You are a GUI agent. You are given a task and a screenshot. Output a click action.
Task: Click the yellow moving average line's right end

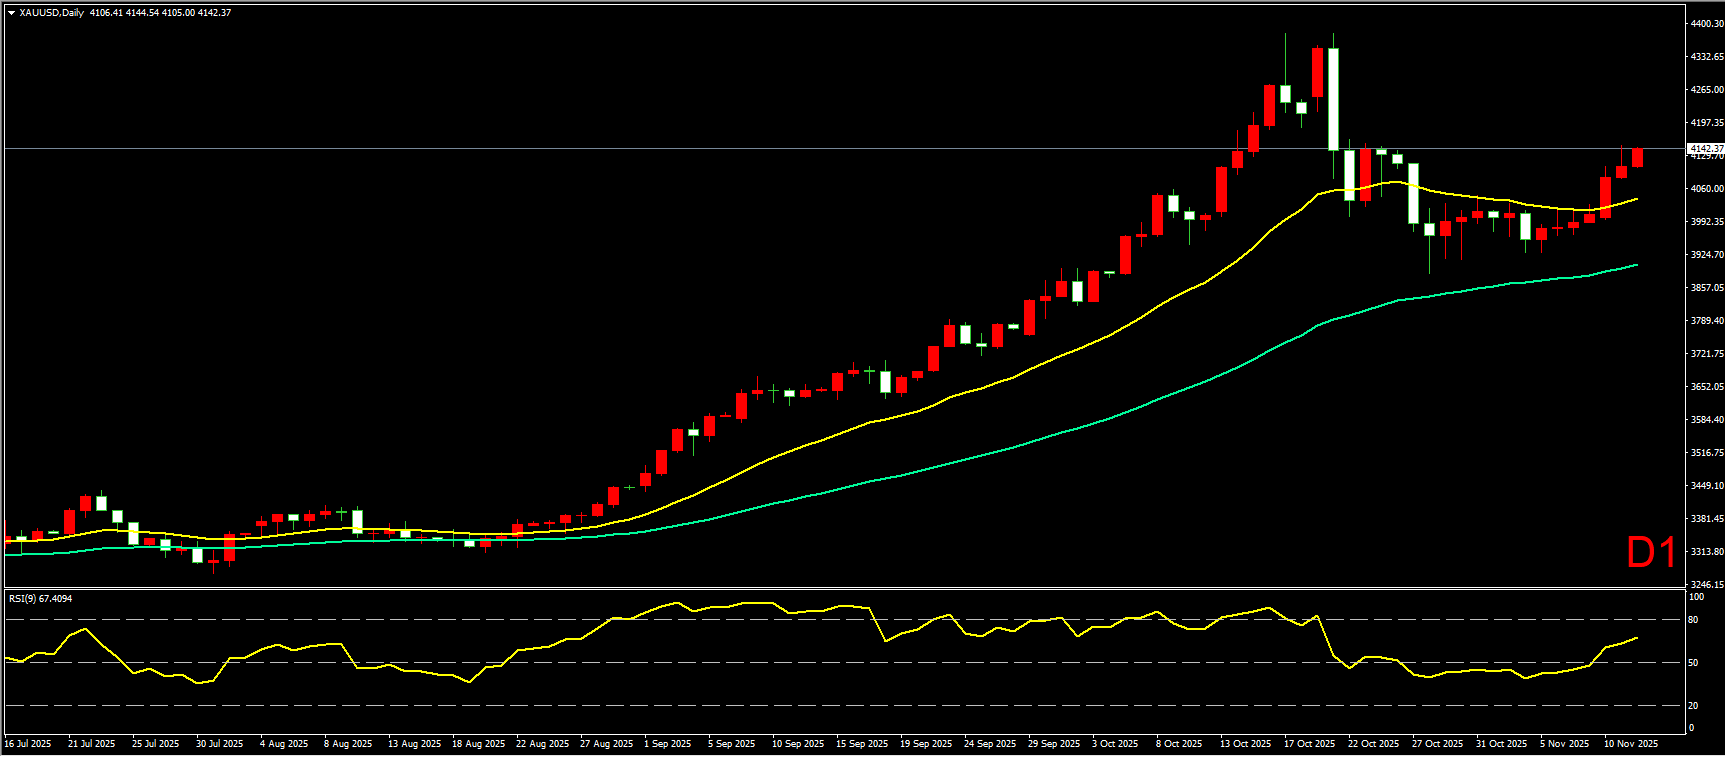click(x=1636, y=199)
